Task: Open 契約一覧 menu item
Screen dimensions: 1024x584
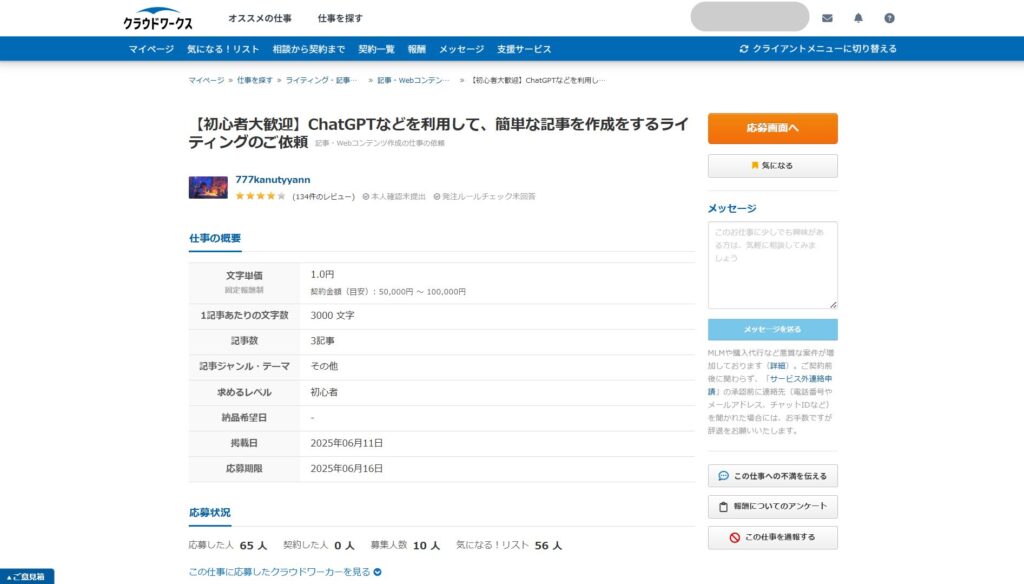Action: tap(376, 49)
